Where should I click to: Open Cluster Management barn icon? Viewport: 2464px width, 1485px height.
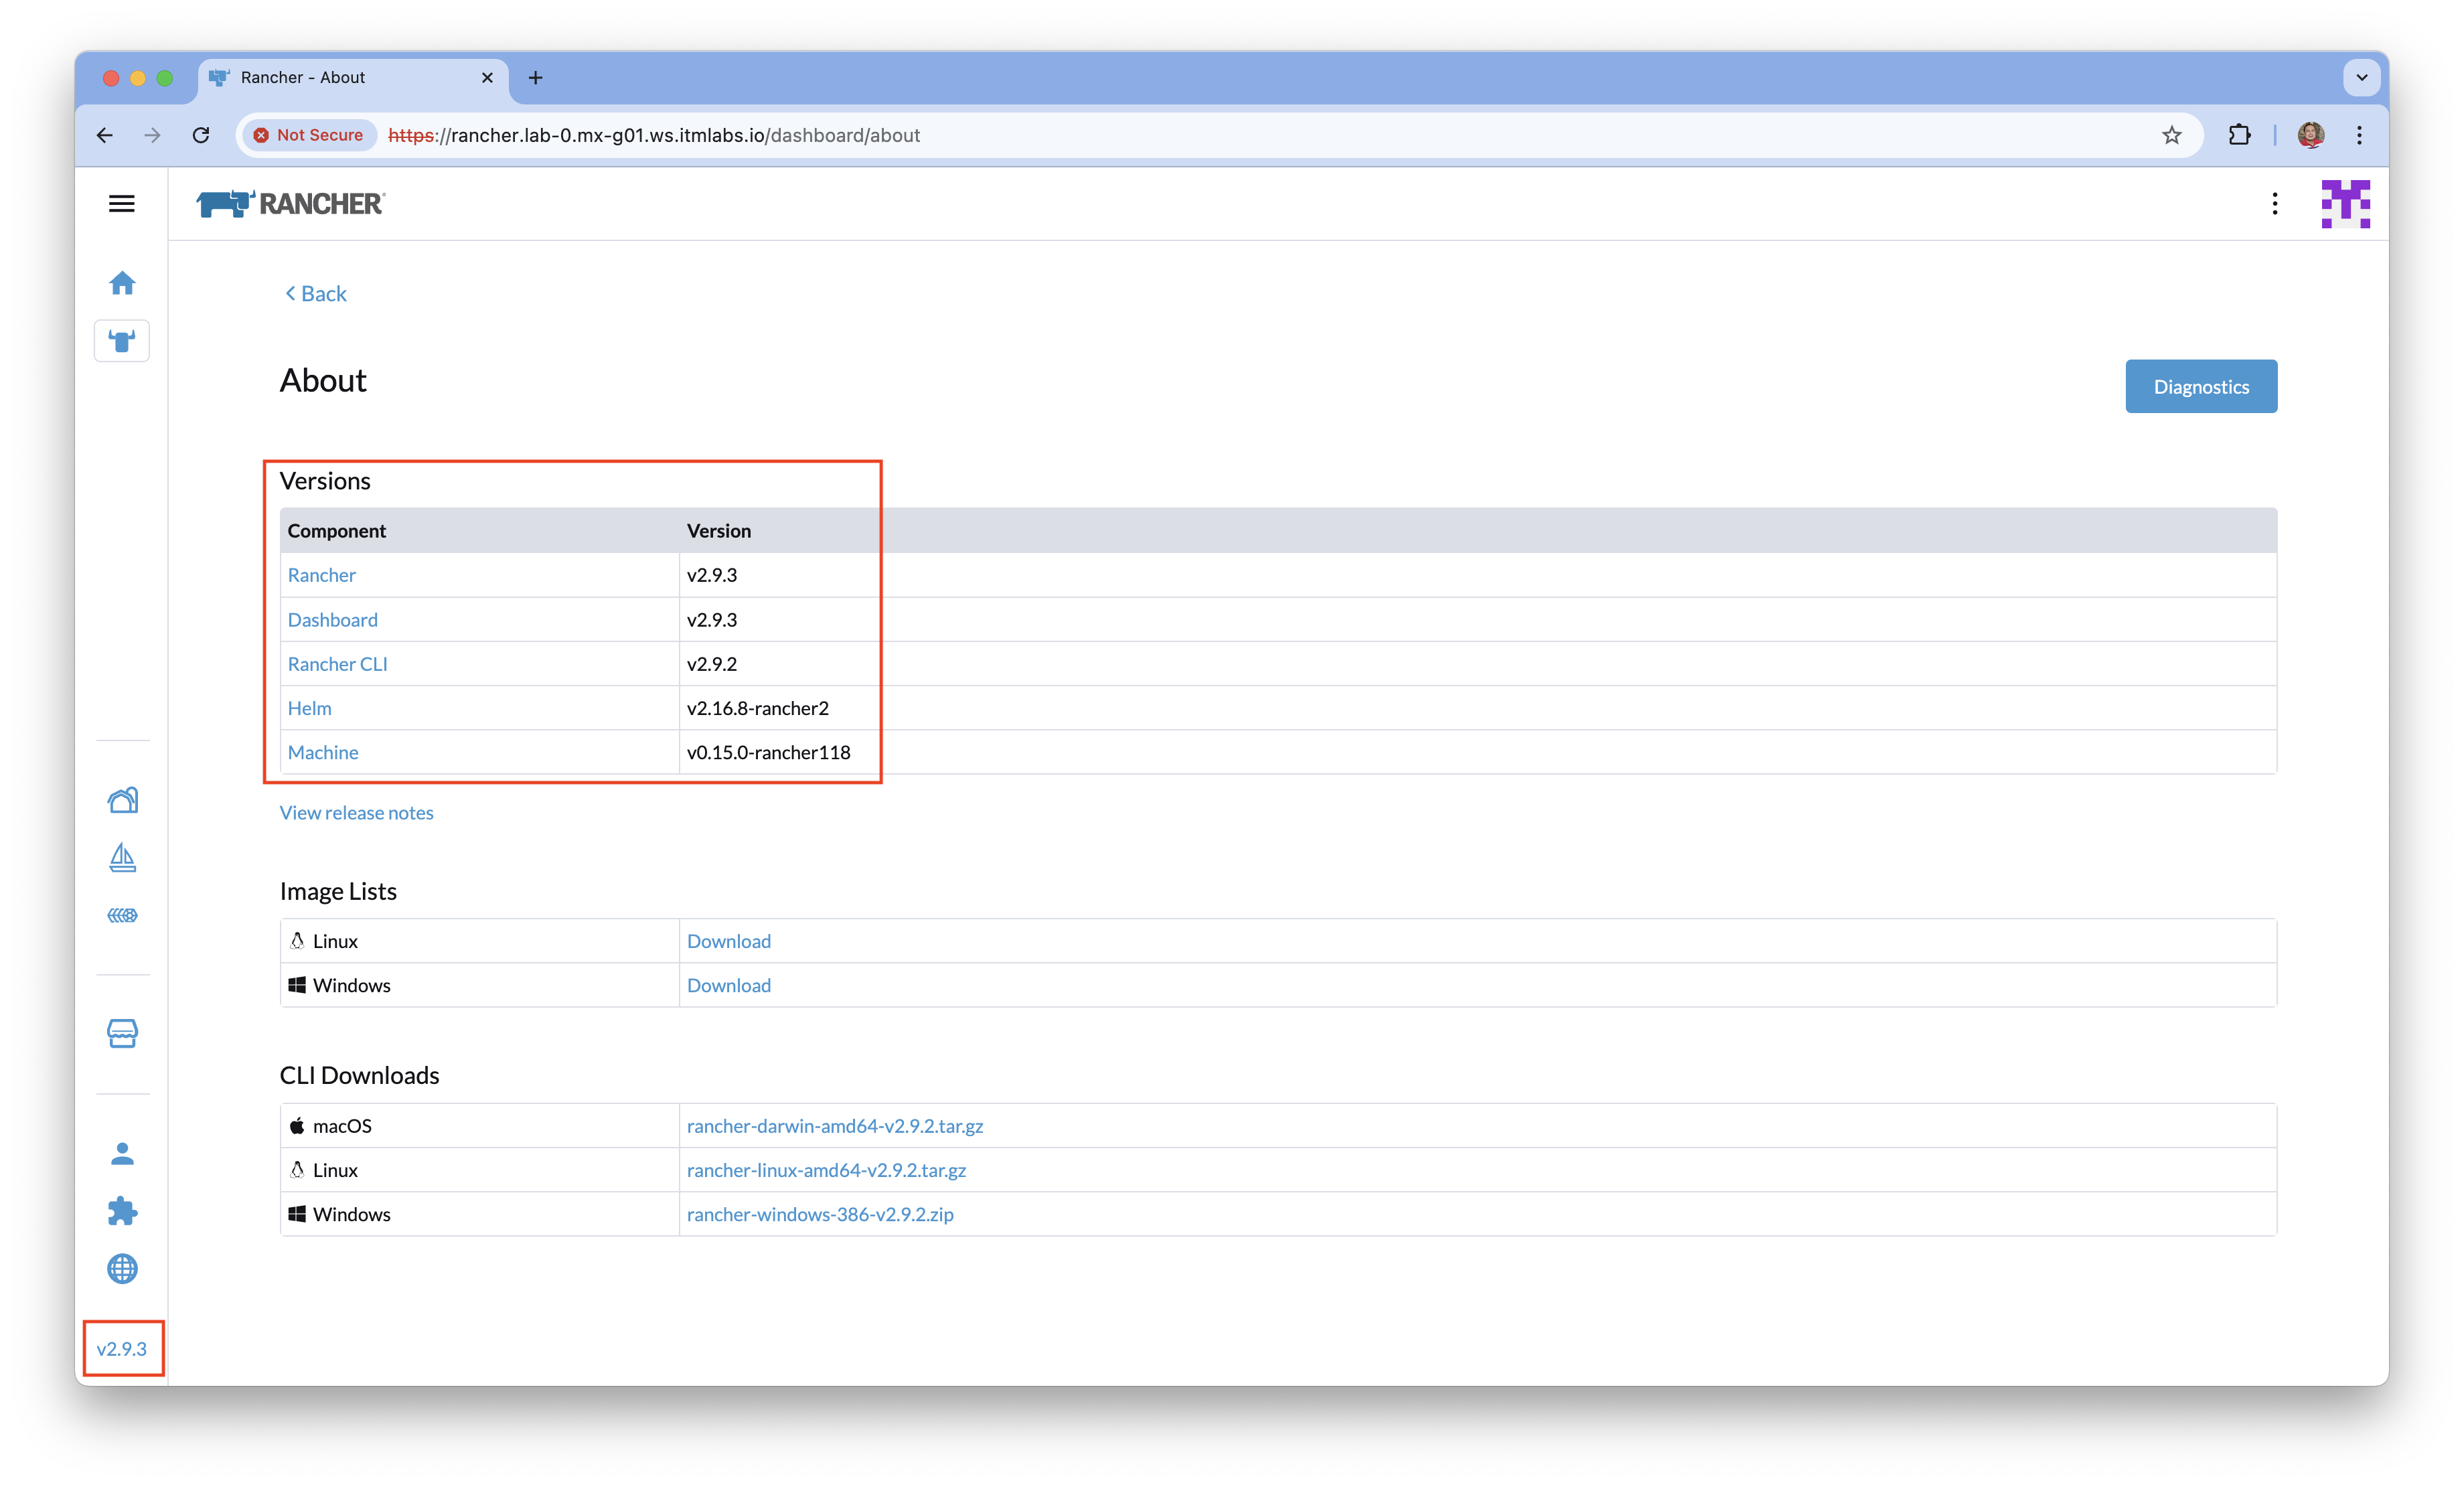[x=122, y=800]
